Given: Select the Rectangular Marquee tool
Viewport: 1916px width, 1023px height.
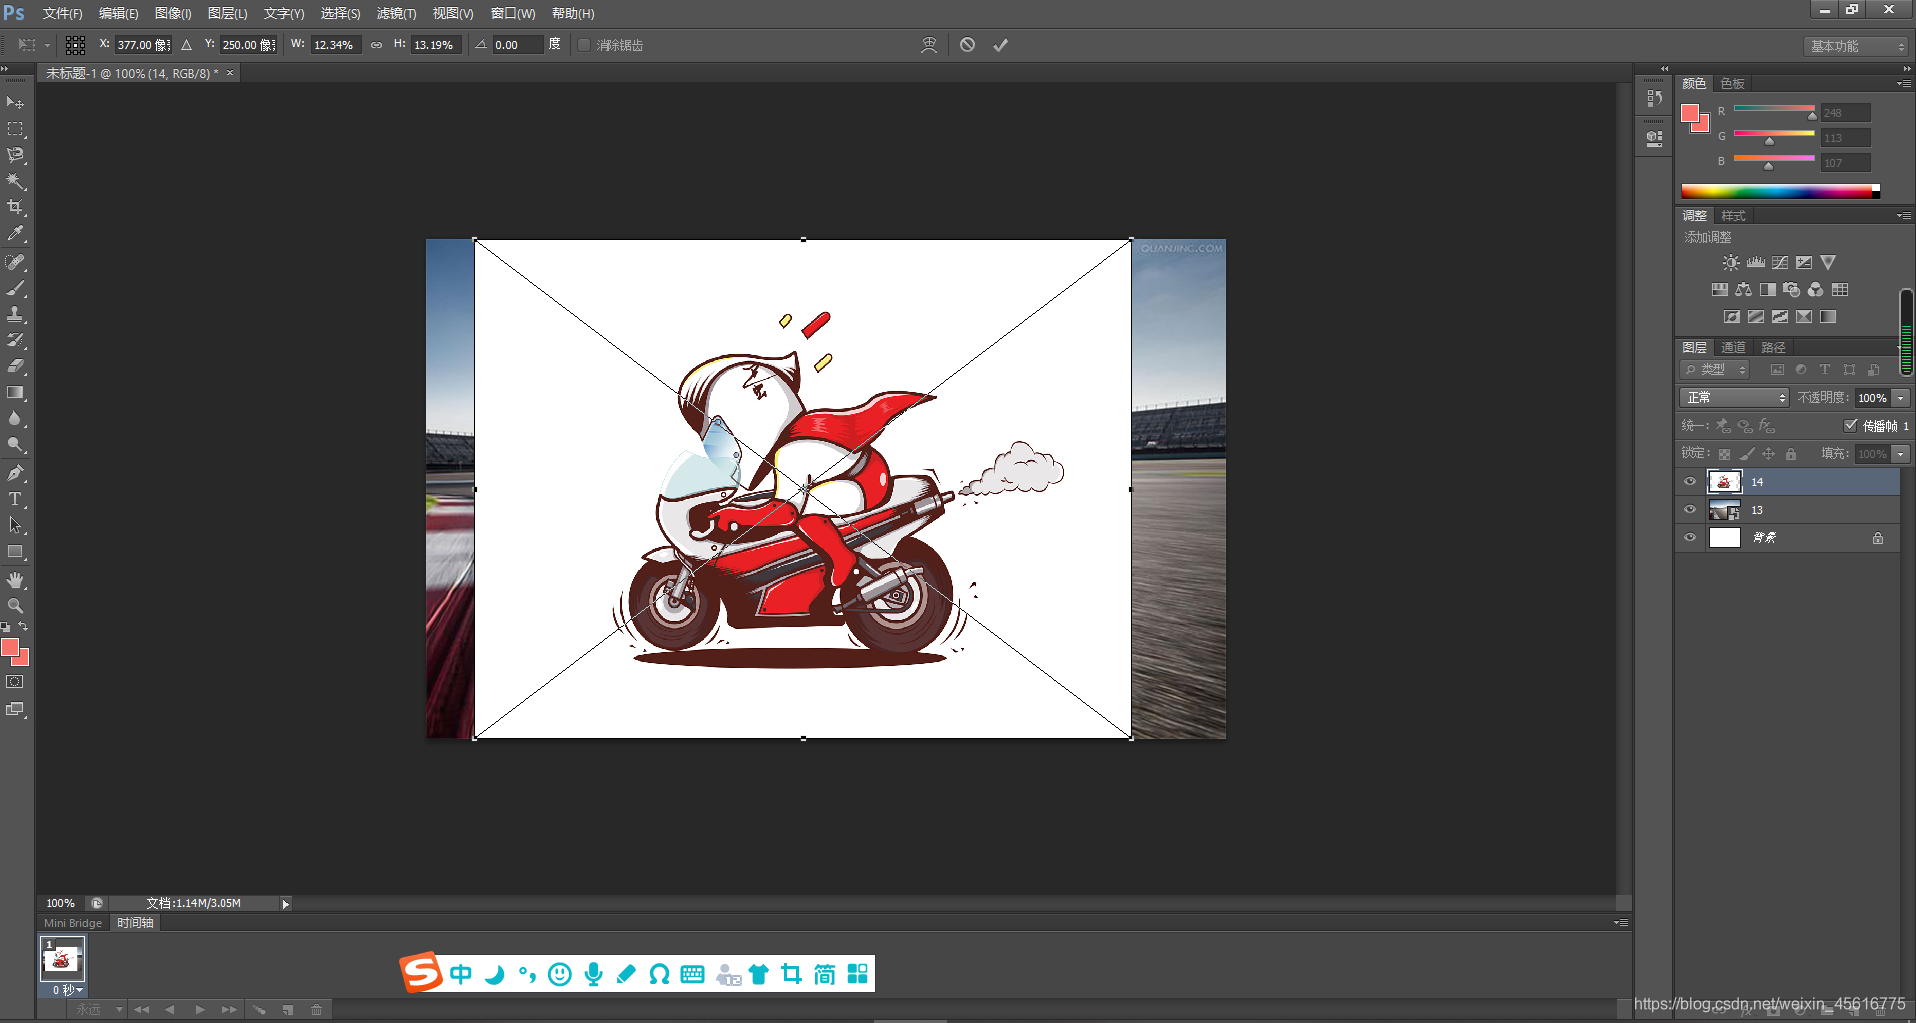Looking at the screenshot, I should click(x=15, y=129).
